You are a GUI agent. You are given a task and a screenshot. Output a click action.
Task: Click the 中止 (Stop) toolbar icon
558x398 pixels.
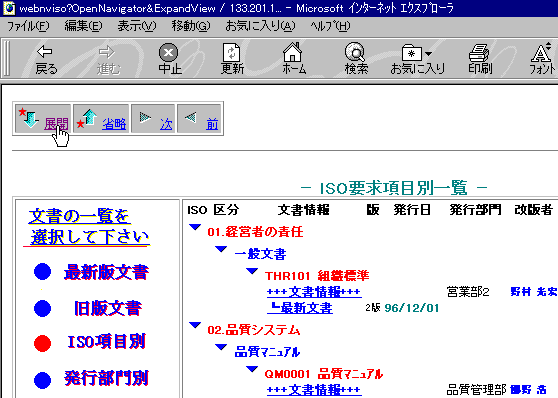pyautogui.click(x=169, y=59)
